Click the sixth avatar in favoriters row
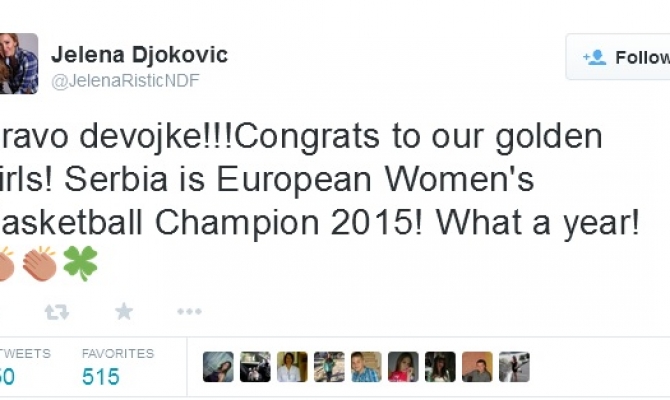The height and width of the screenshot is (400, 670). 403,367
